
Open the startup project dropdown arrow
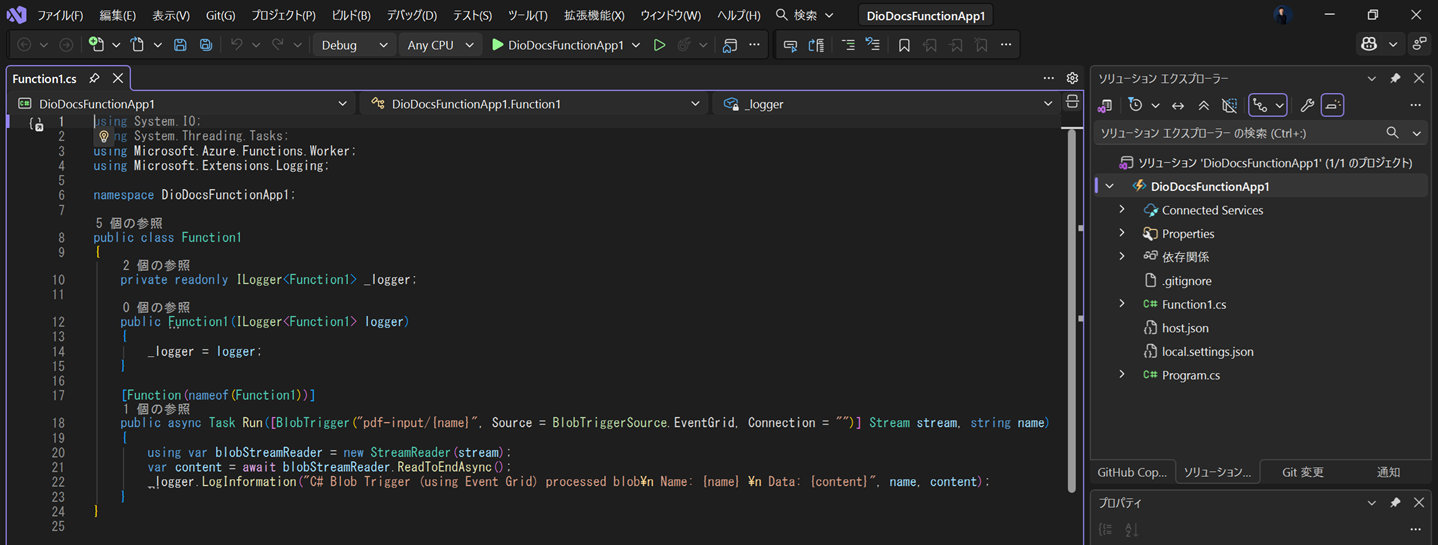[636, 45]
